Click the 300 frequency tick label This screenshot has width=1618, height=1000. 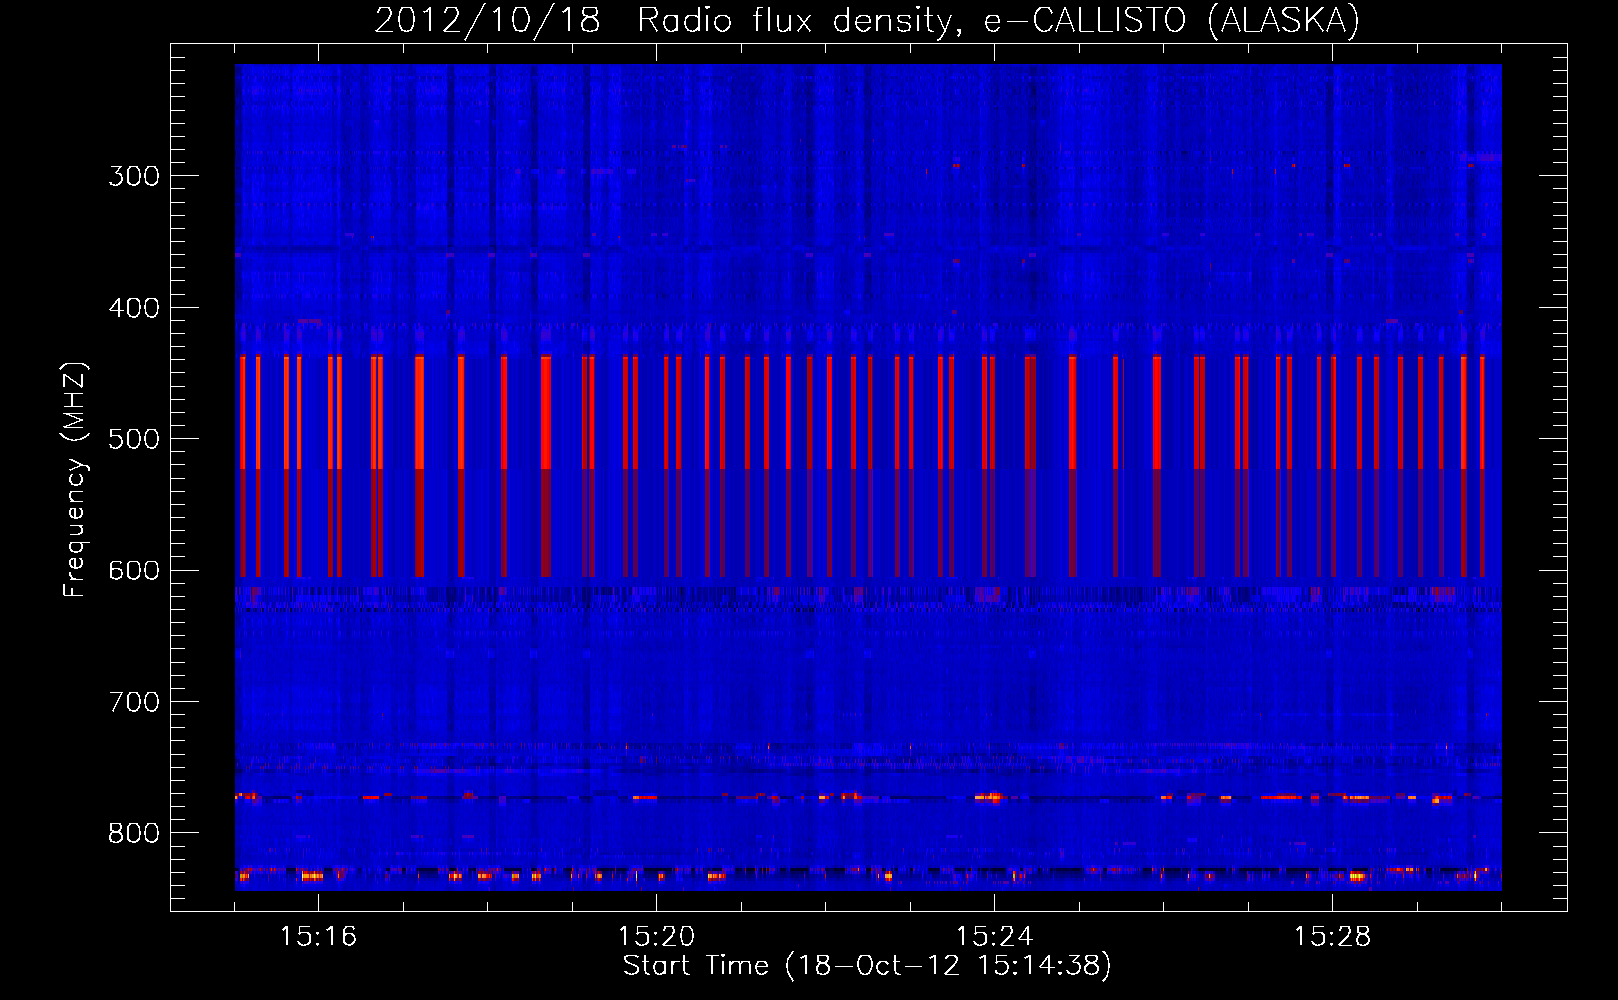coord(134,176)
